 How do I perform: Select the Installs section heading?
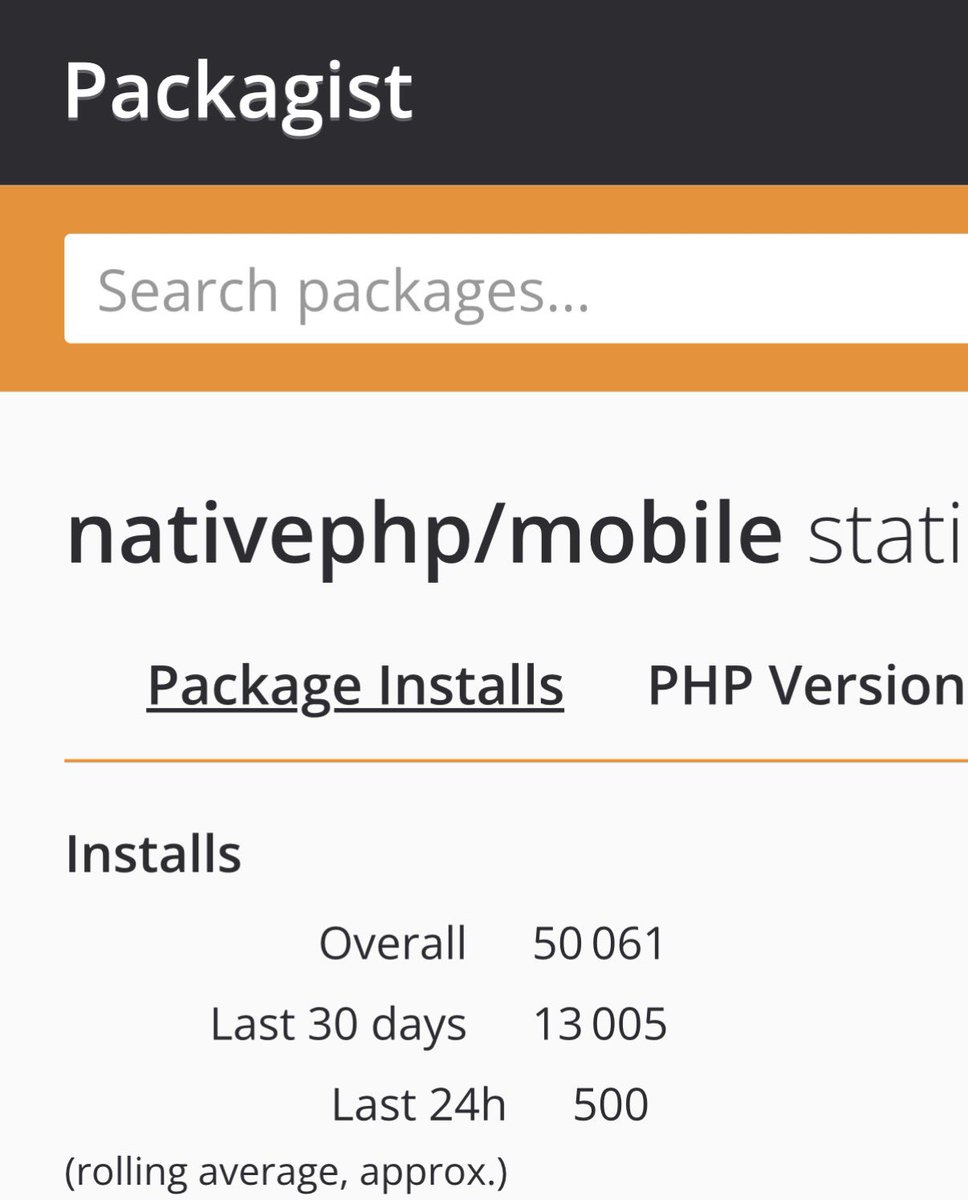pyautogui.click(x=153, y=855)
